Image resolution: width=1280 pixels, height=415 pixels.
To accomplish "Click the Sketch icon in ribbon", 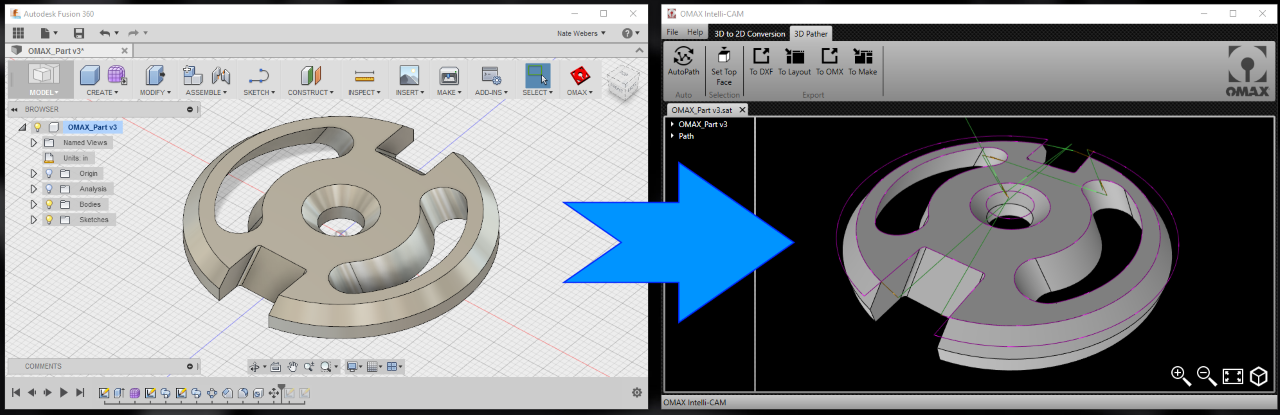I will pos(258,75).
